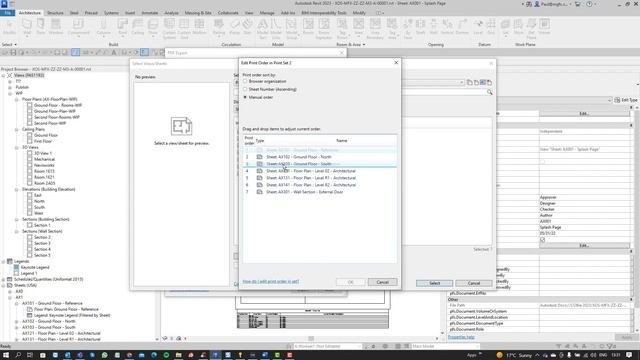Screen dimensions: 640x360
Task: Click the search magnifier in the Select Views/Sheets dialog
Action: coord(489,93)
